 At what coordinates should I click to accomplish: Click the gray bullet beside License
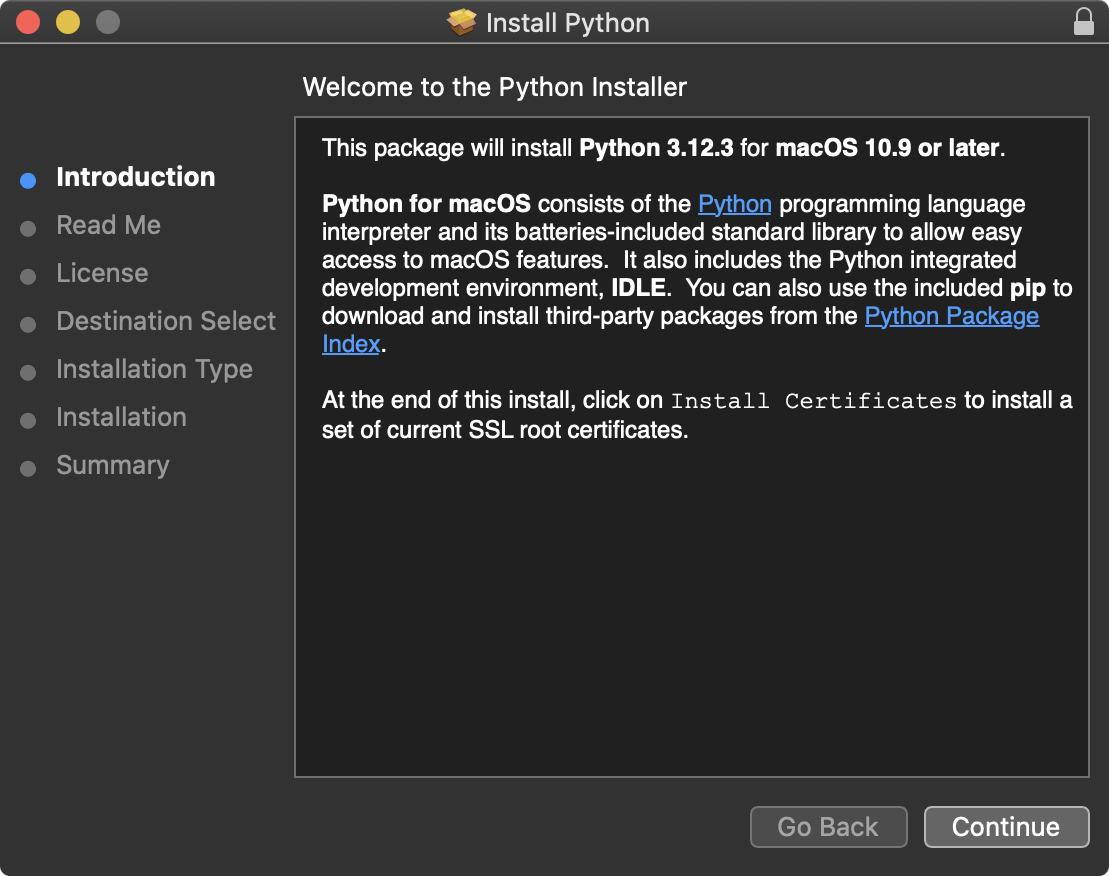(x=28, y=276)
